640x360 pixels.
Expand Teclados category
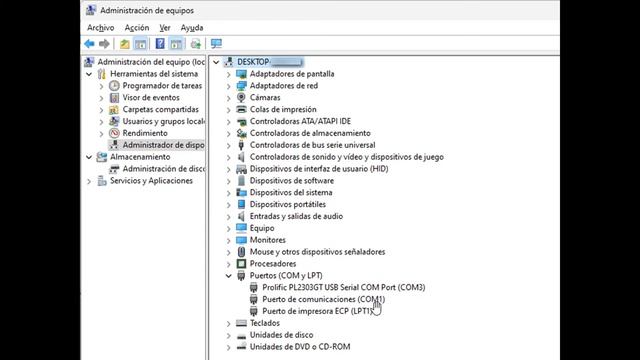(x=229, y=323)
